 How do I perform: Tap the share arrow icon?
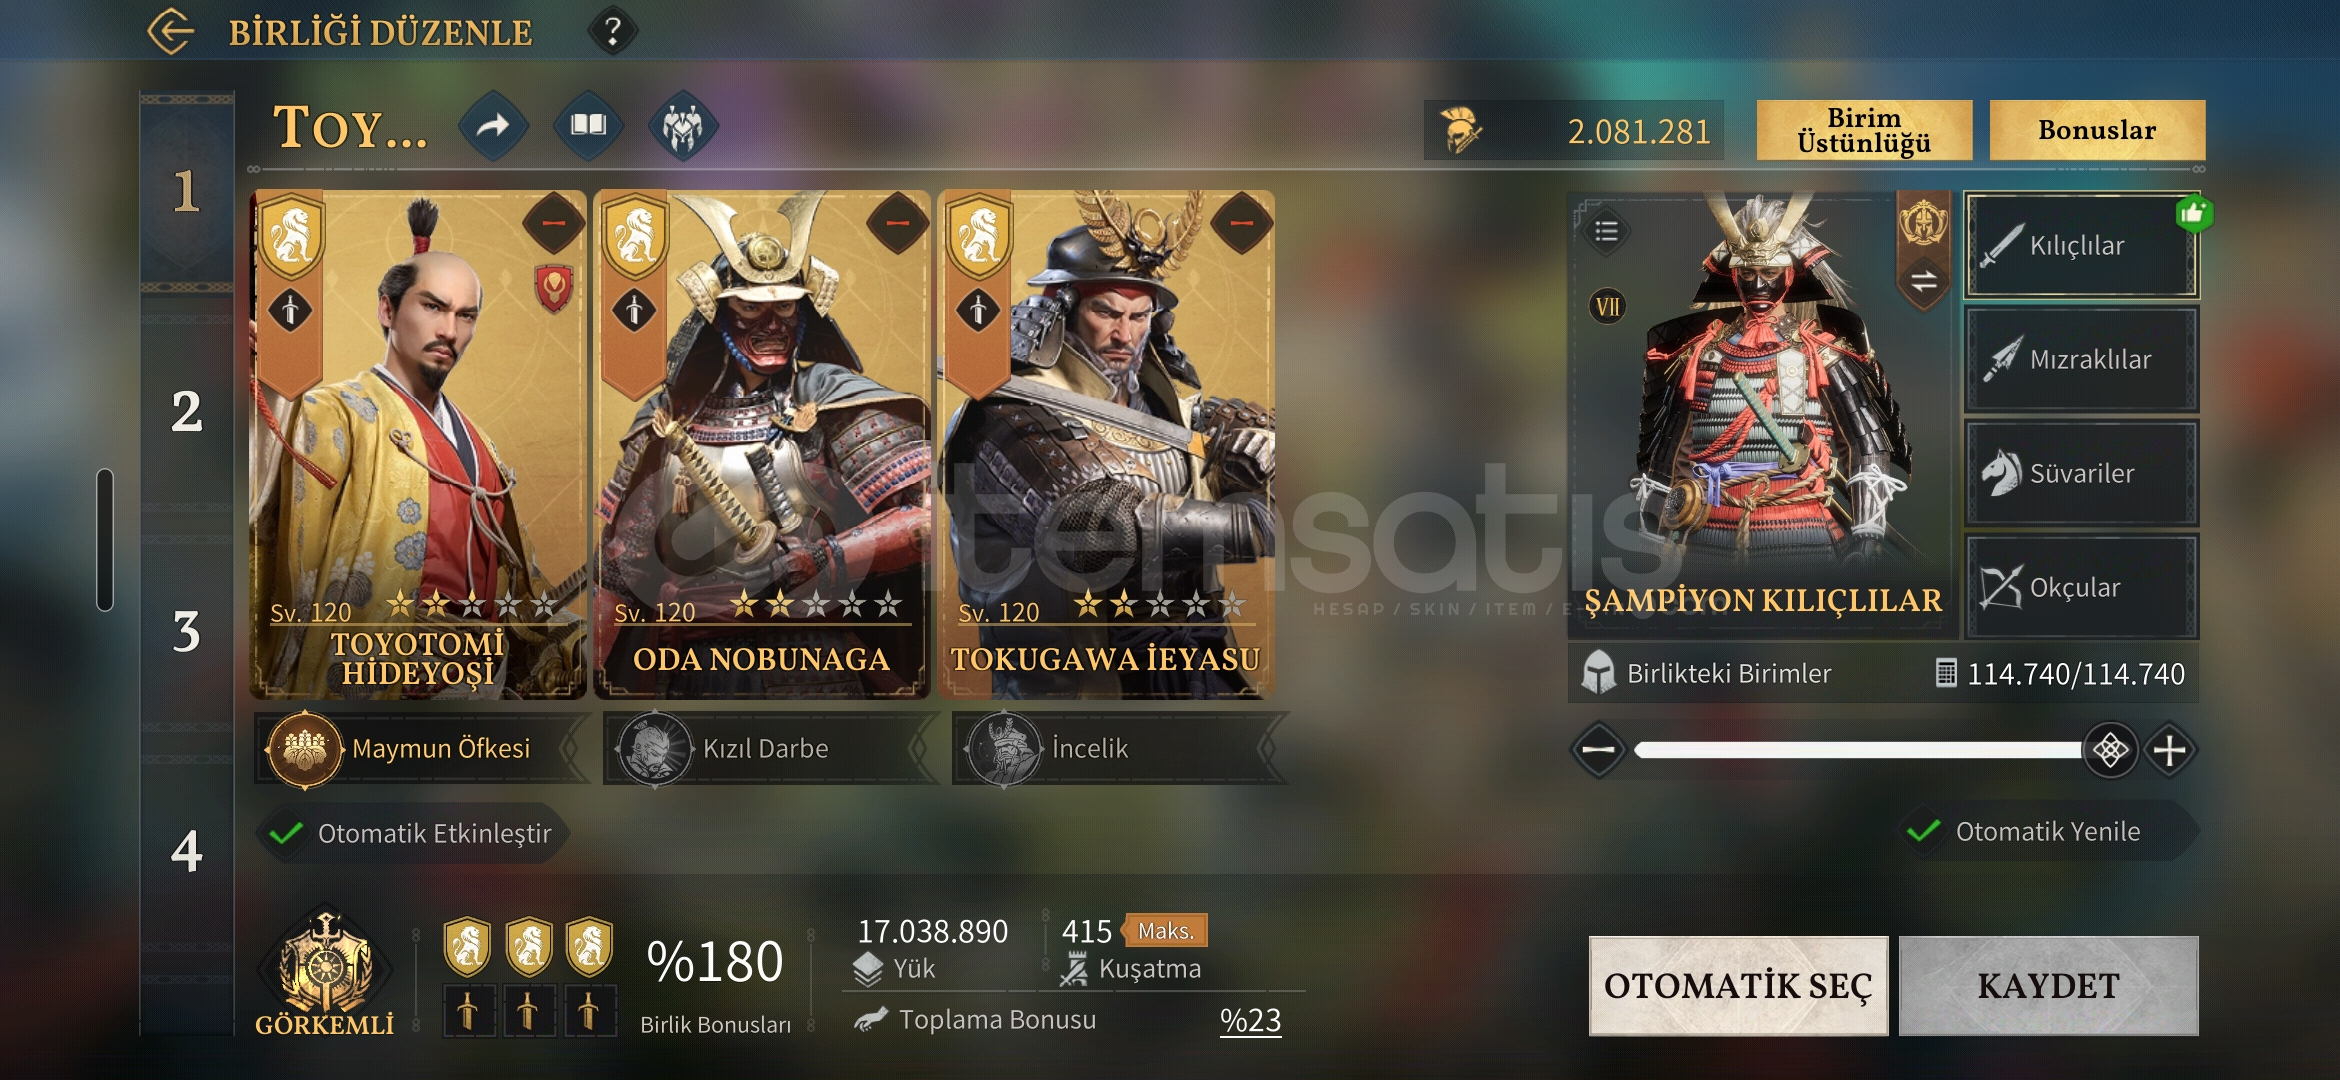click(493, 126)
